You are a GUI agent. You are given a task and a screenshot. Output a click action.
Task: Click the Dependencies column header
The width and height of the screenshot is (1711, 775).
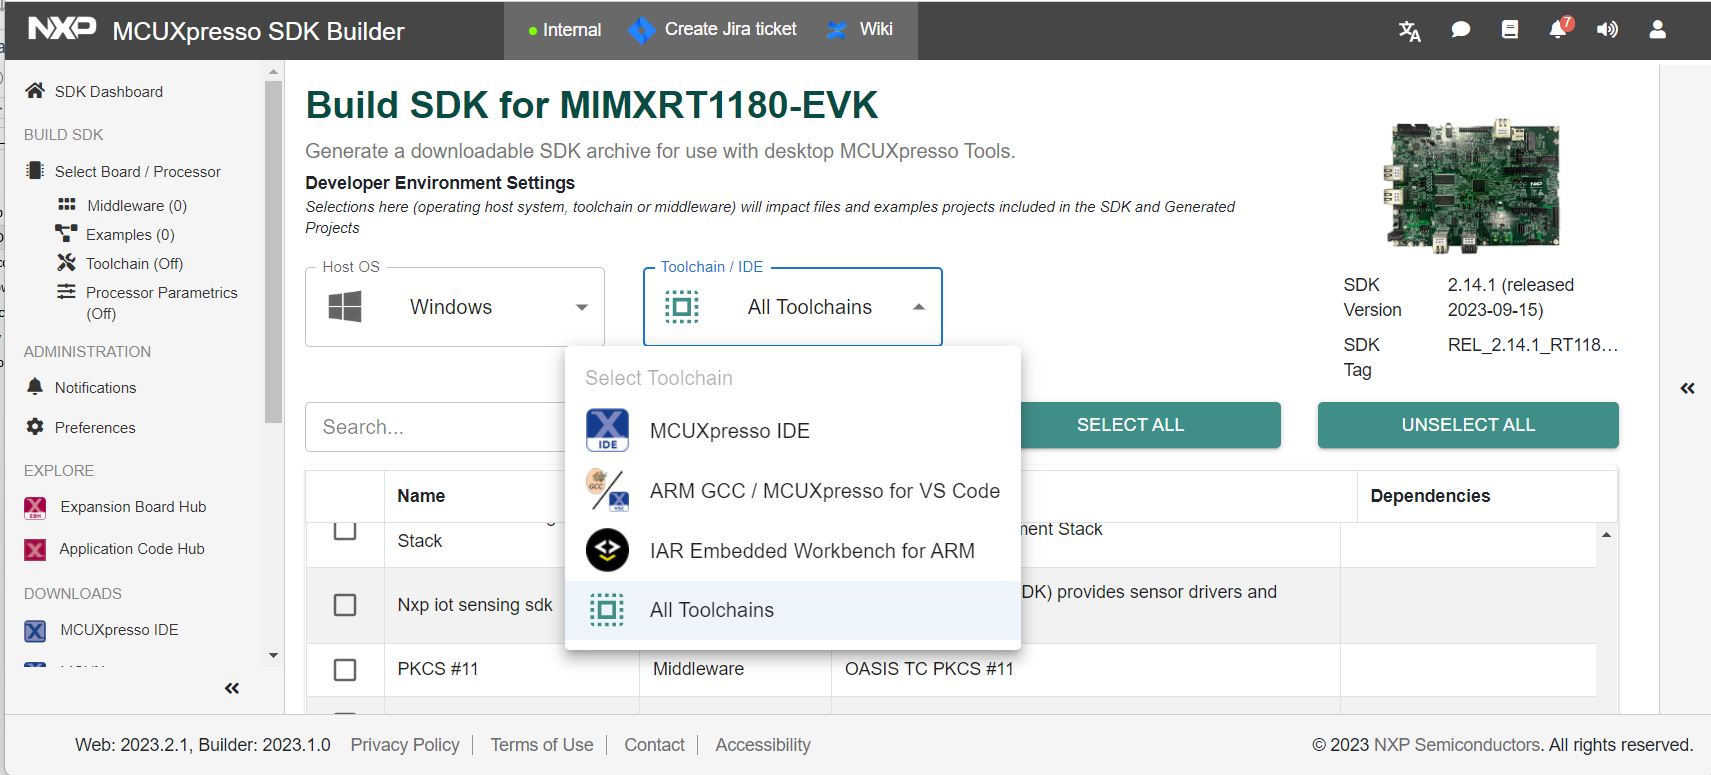click(x=1430, y=496)
